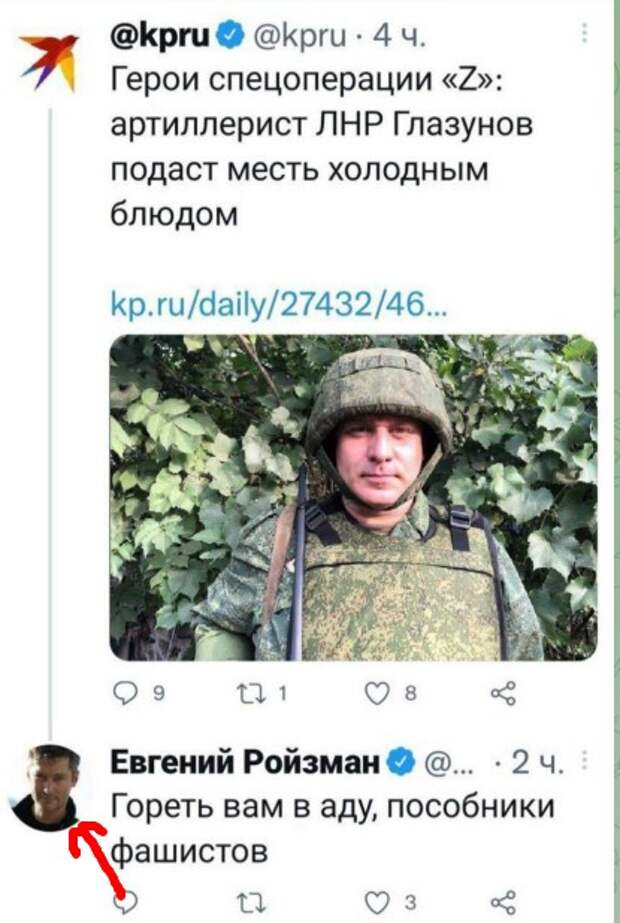Open the Komsomolskaya Pravda bird logo avatar
The height and width of the screenshot is (923, 620).
(x=48, y=61)
